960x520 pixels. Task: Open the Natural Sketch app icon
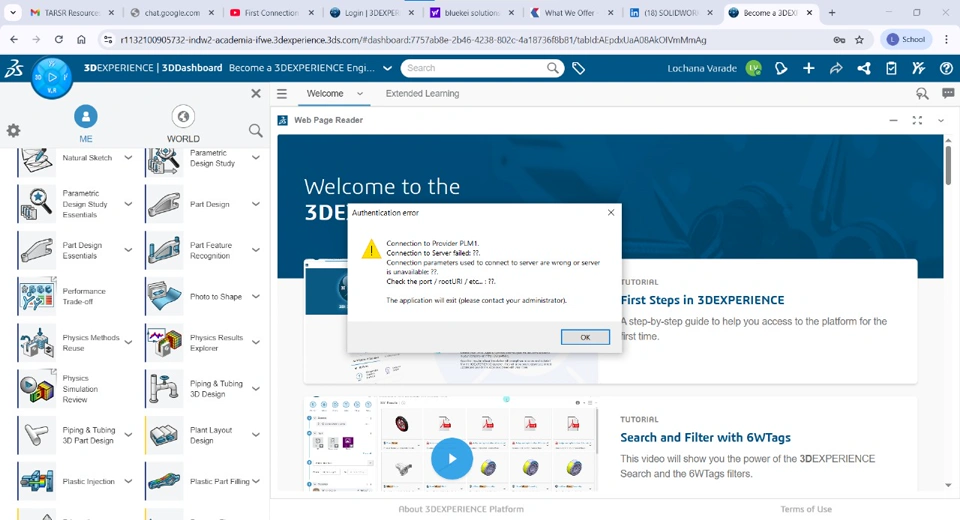(x=37, y=160)
